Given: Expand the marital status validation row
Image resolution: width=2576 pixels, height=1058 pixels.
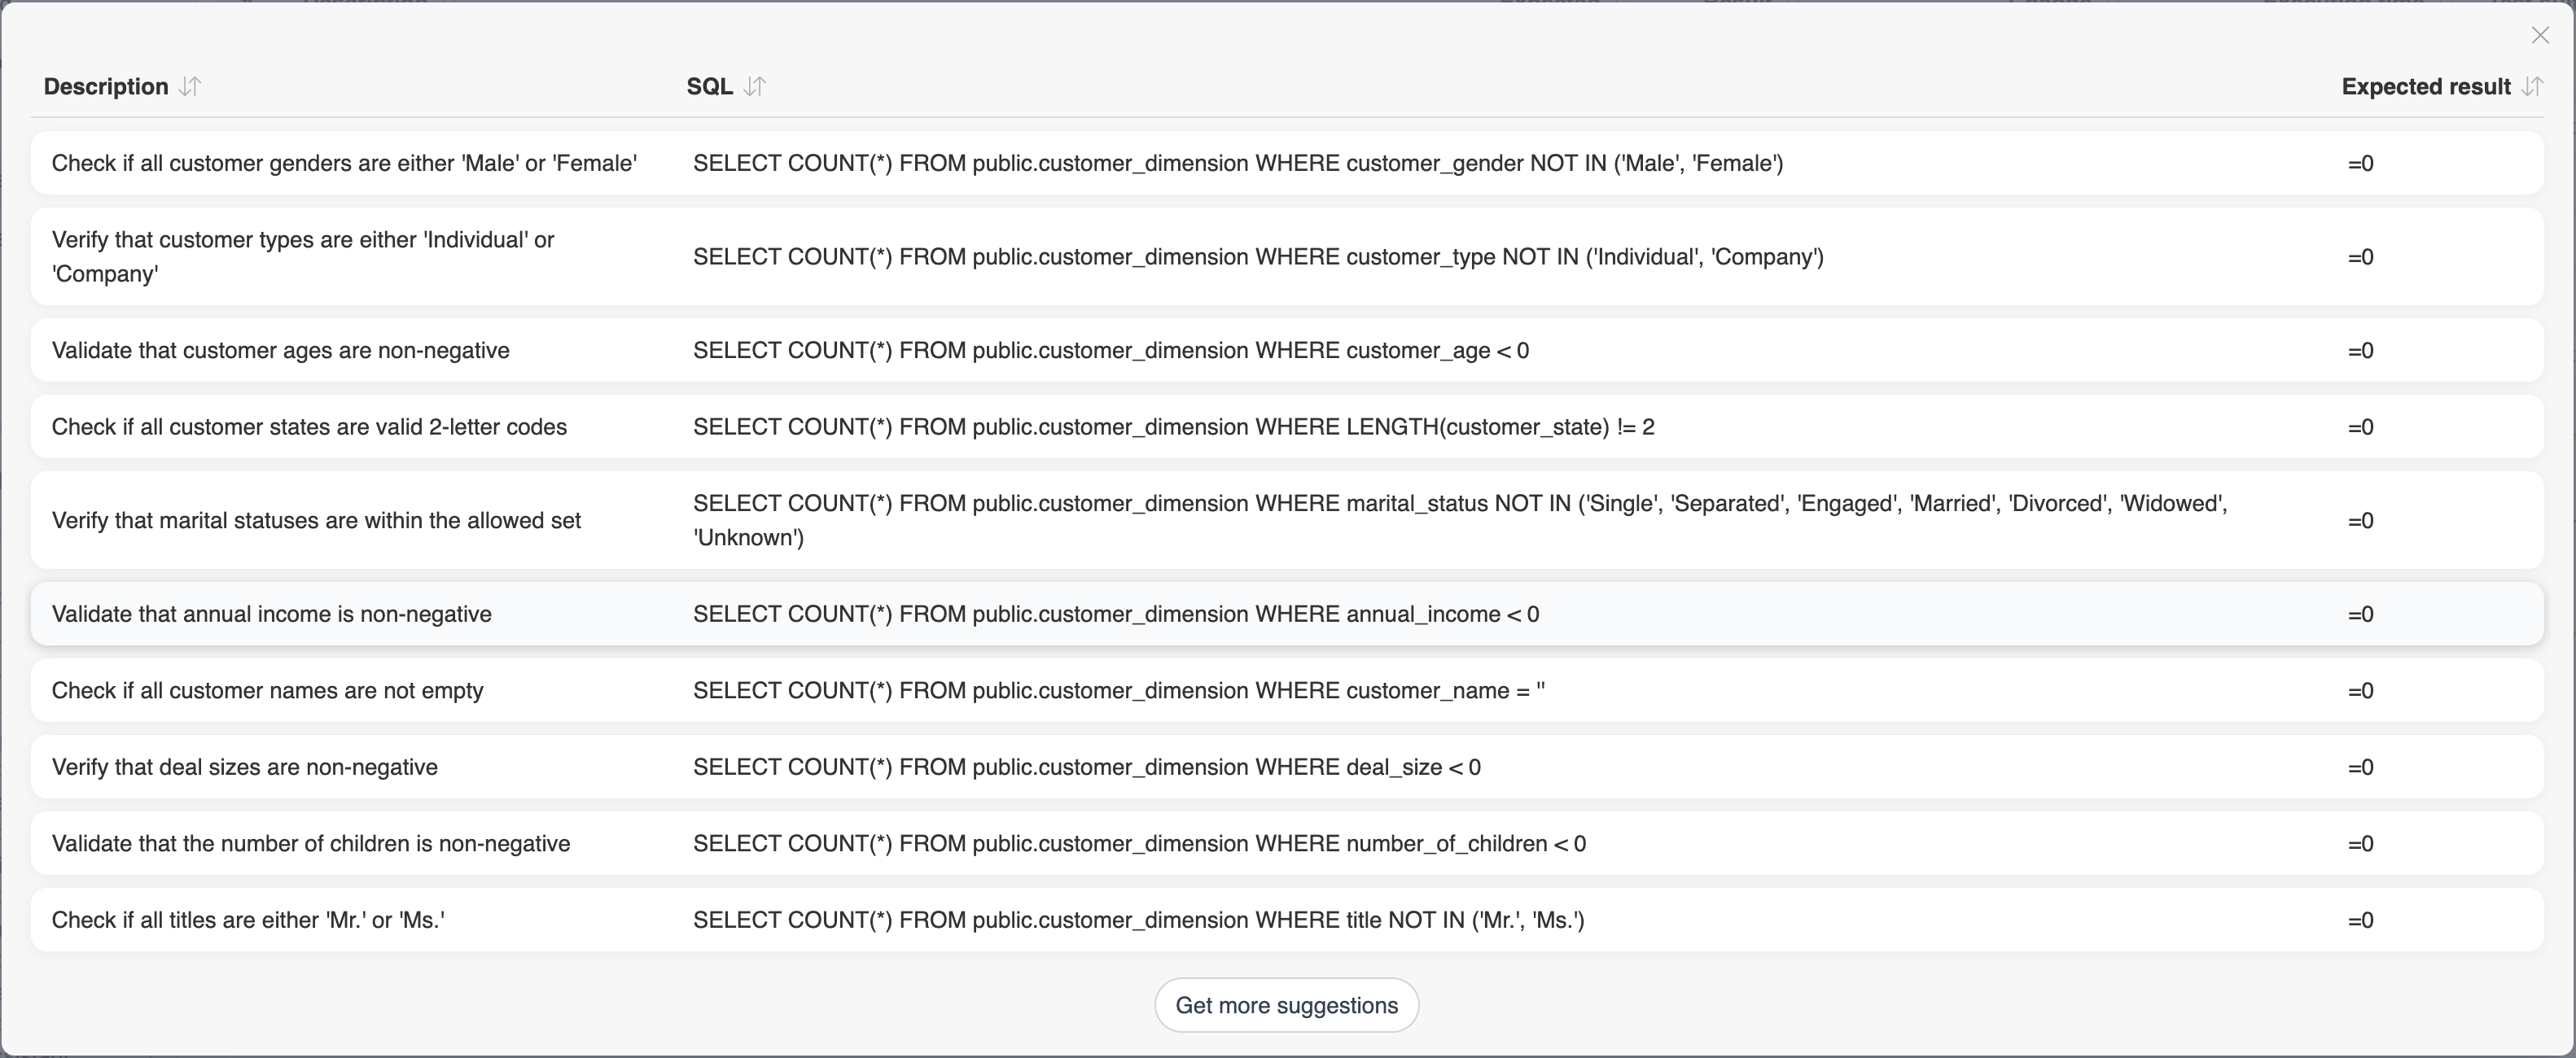Looking at the screenshot, I should 1288,519.
